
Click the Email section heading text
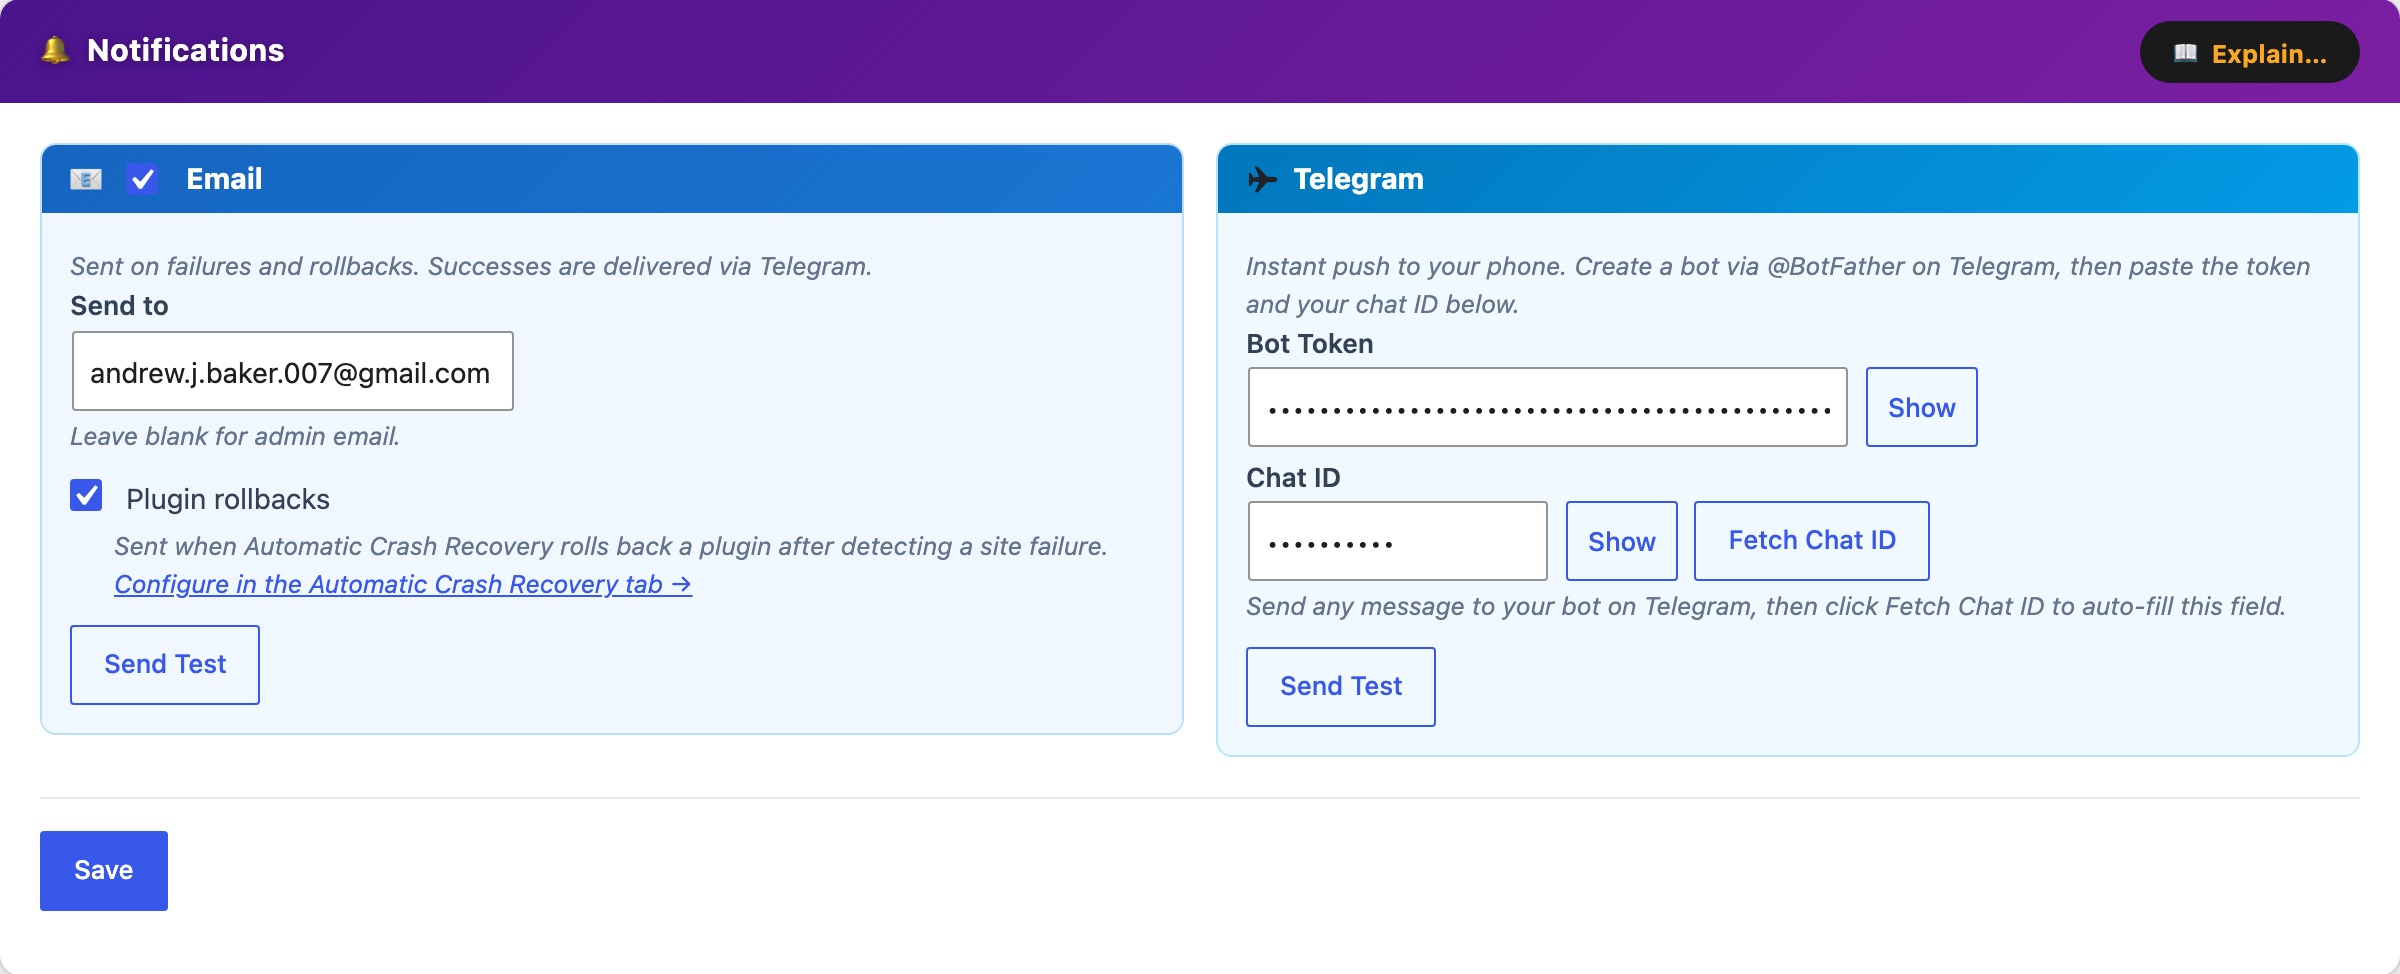(x=224, y=179)
